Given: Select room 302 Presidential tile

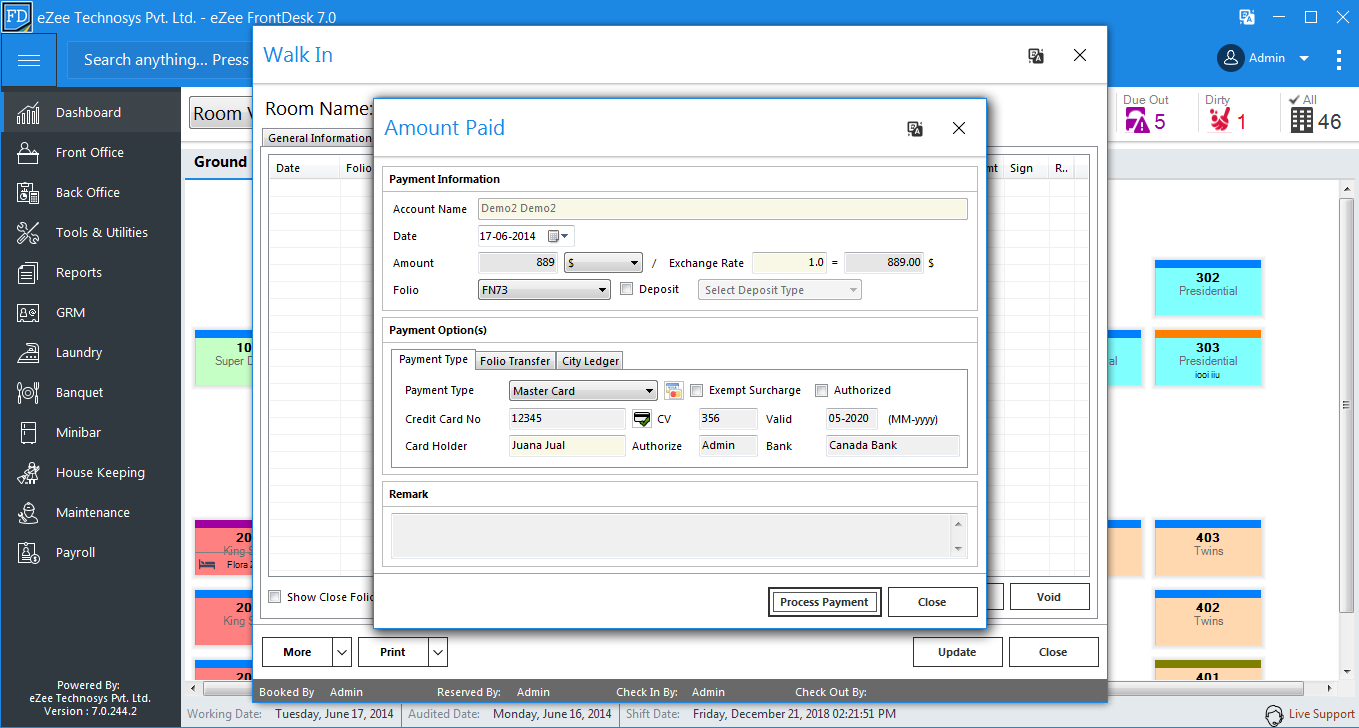Looking at the screenshot, I should tap(1207, 289).
